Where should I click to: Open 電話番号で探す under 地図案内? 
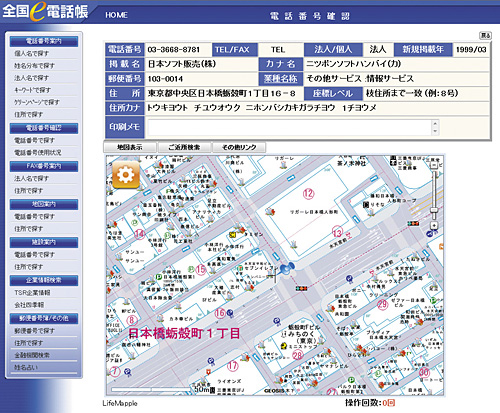(x=34, y=217)
